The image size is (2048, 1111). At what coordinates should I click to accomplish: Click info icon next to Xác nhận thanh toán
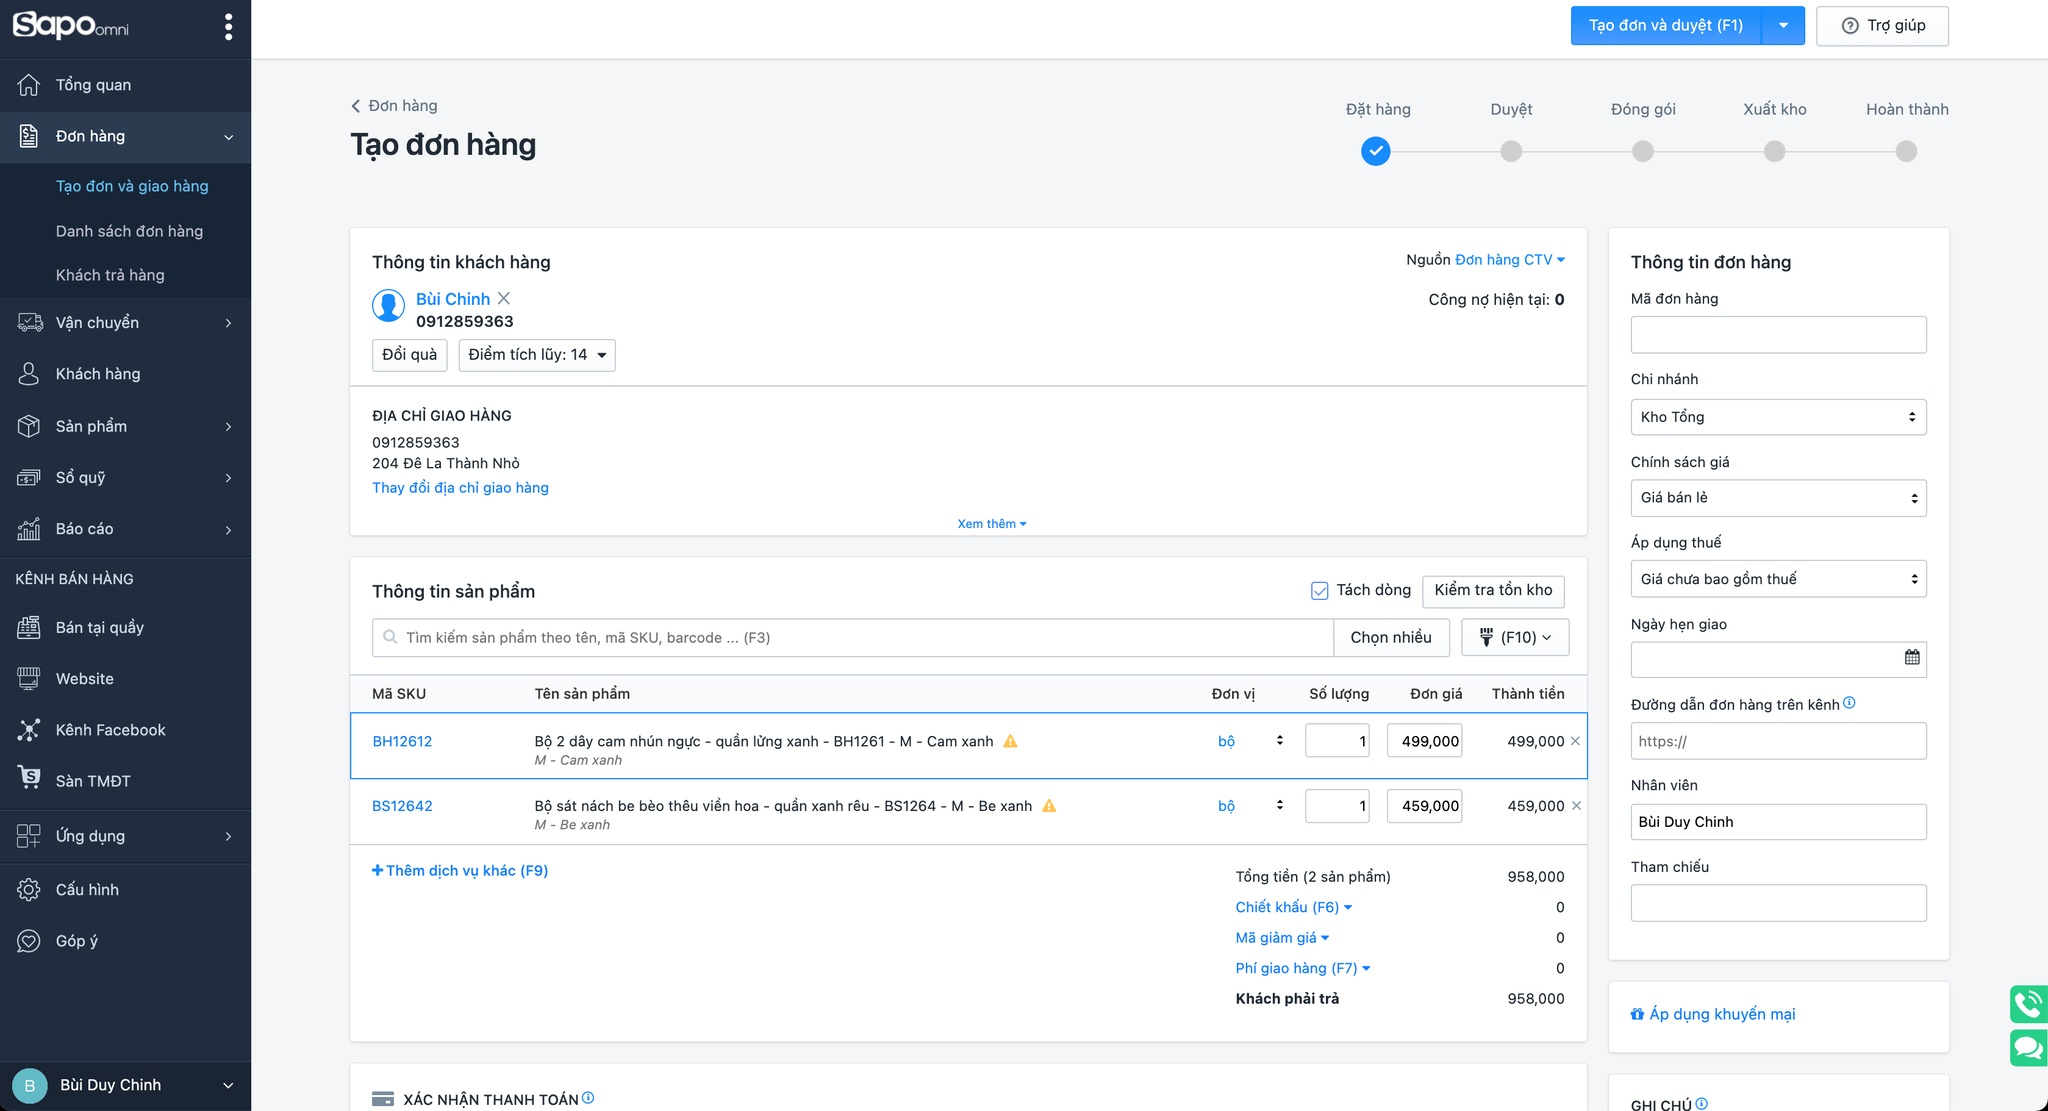pos(588,1098)
